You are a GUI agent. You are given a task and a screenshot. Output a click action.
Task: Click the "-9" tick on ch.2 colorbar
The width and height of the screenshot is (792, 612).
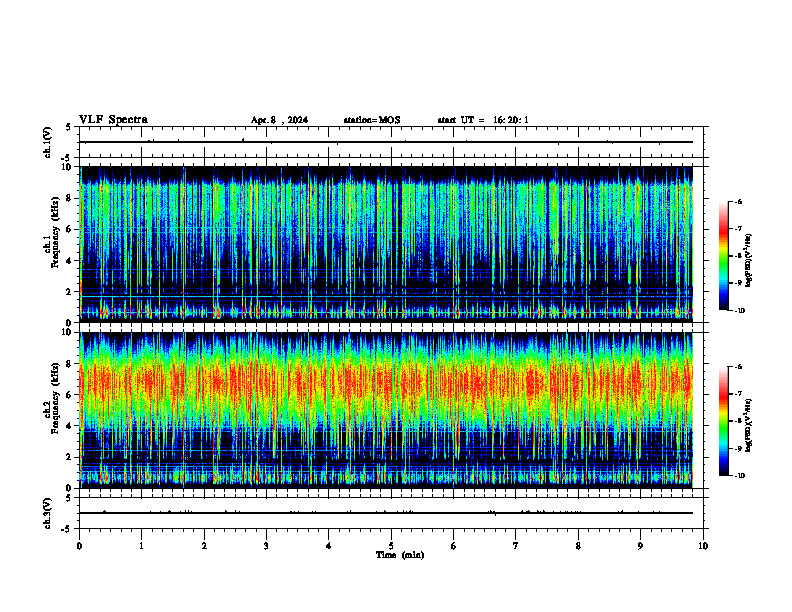pyautogui.click(x=738, y=448)
